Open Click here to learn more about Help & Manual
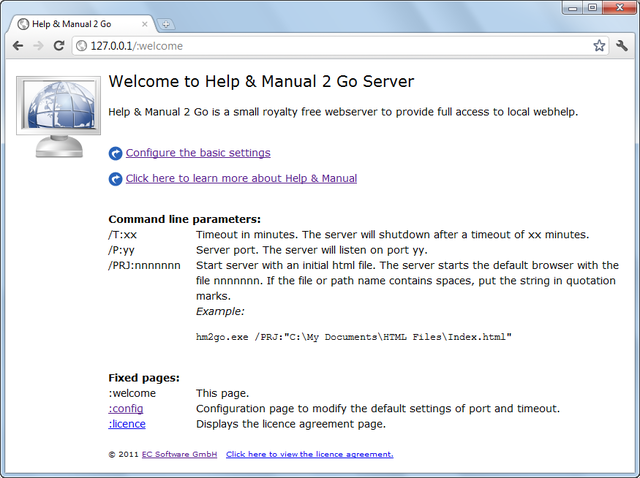 (241, 178)
